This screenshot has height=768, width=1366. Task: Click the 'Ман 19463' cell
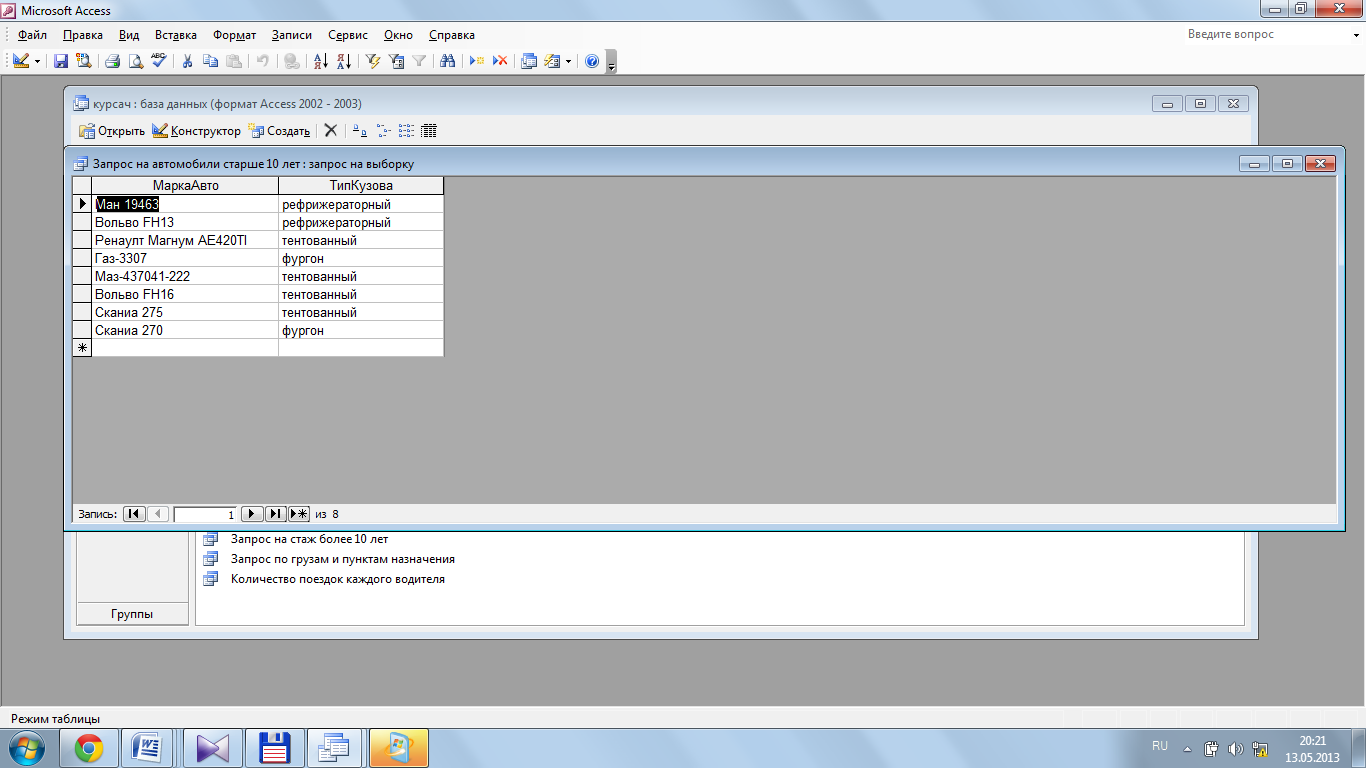tap(185, 204)
